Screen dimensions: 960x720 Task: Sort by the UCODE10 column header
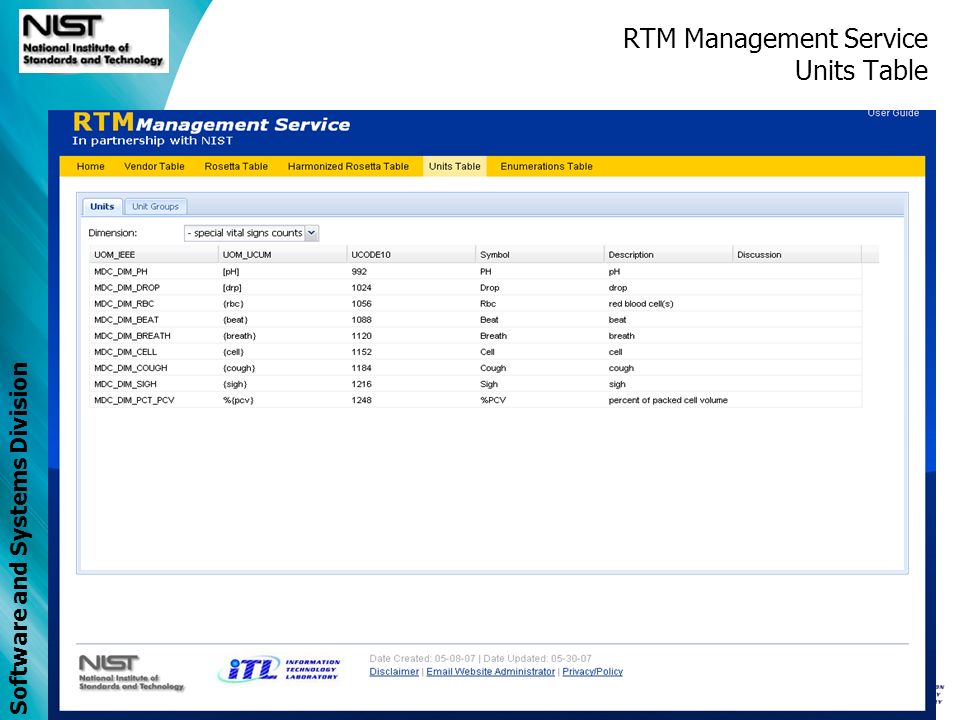411,255
